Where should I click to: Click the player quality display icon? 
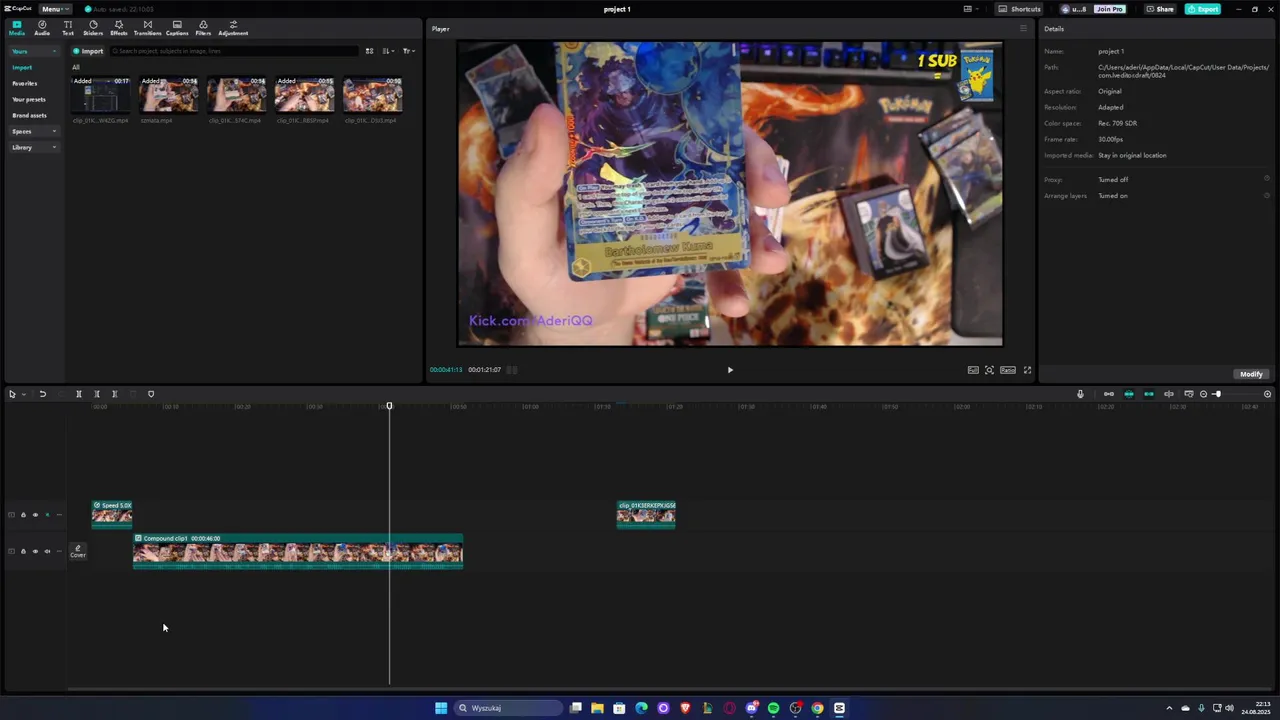973,370
